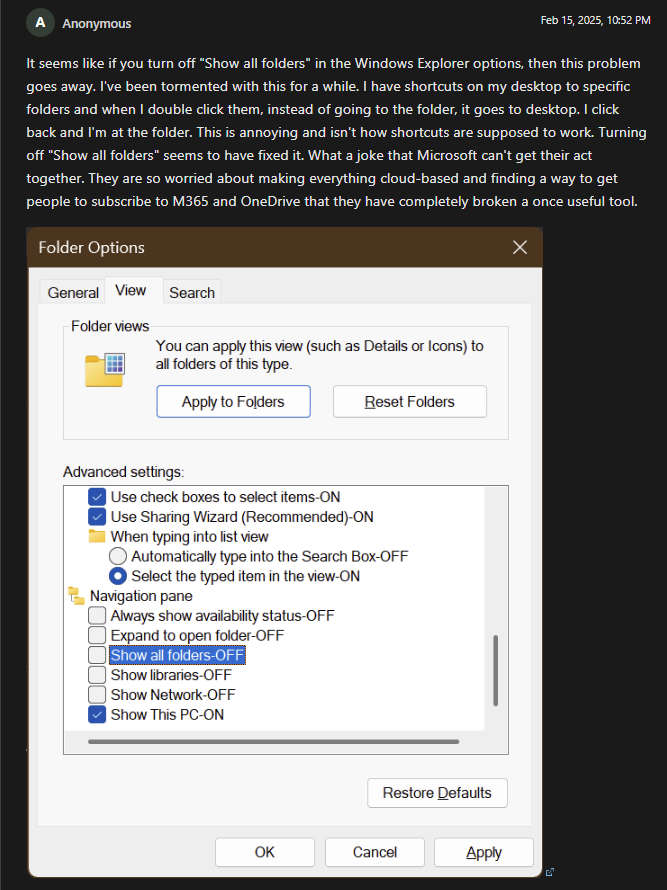Select the View tab
667x890 pixels.
click(x=131, y=290)
